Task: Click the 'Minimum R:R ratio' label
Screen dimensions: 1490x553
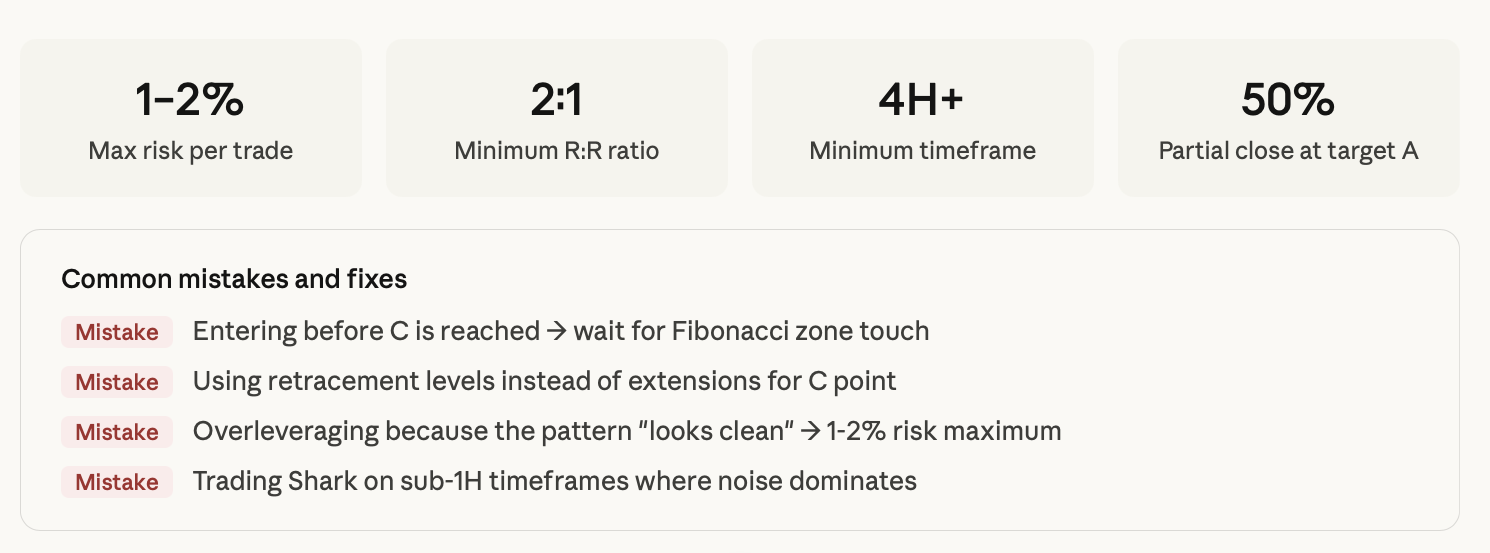Action: tap(557, 151)
